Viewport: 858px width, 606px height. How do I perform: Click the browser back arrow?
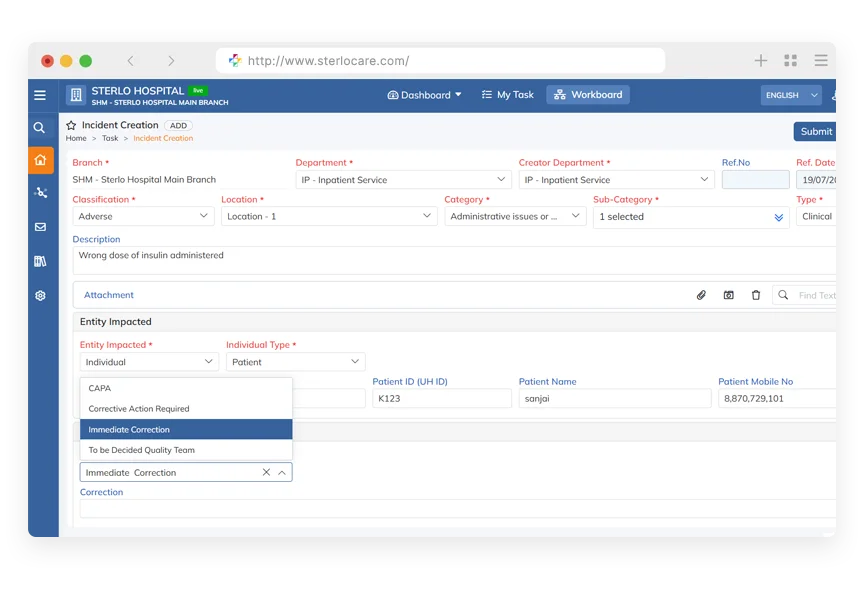click(130, 61)
